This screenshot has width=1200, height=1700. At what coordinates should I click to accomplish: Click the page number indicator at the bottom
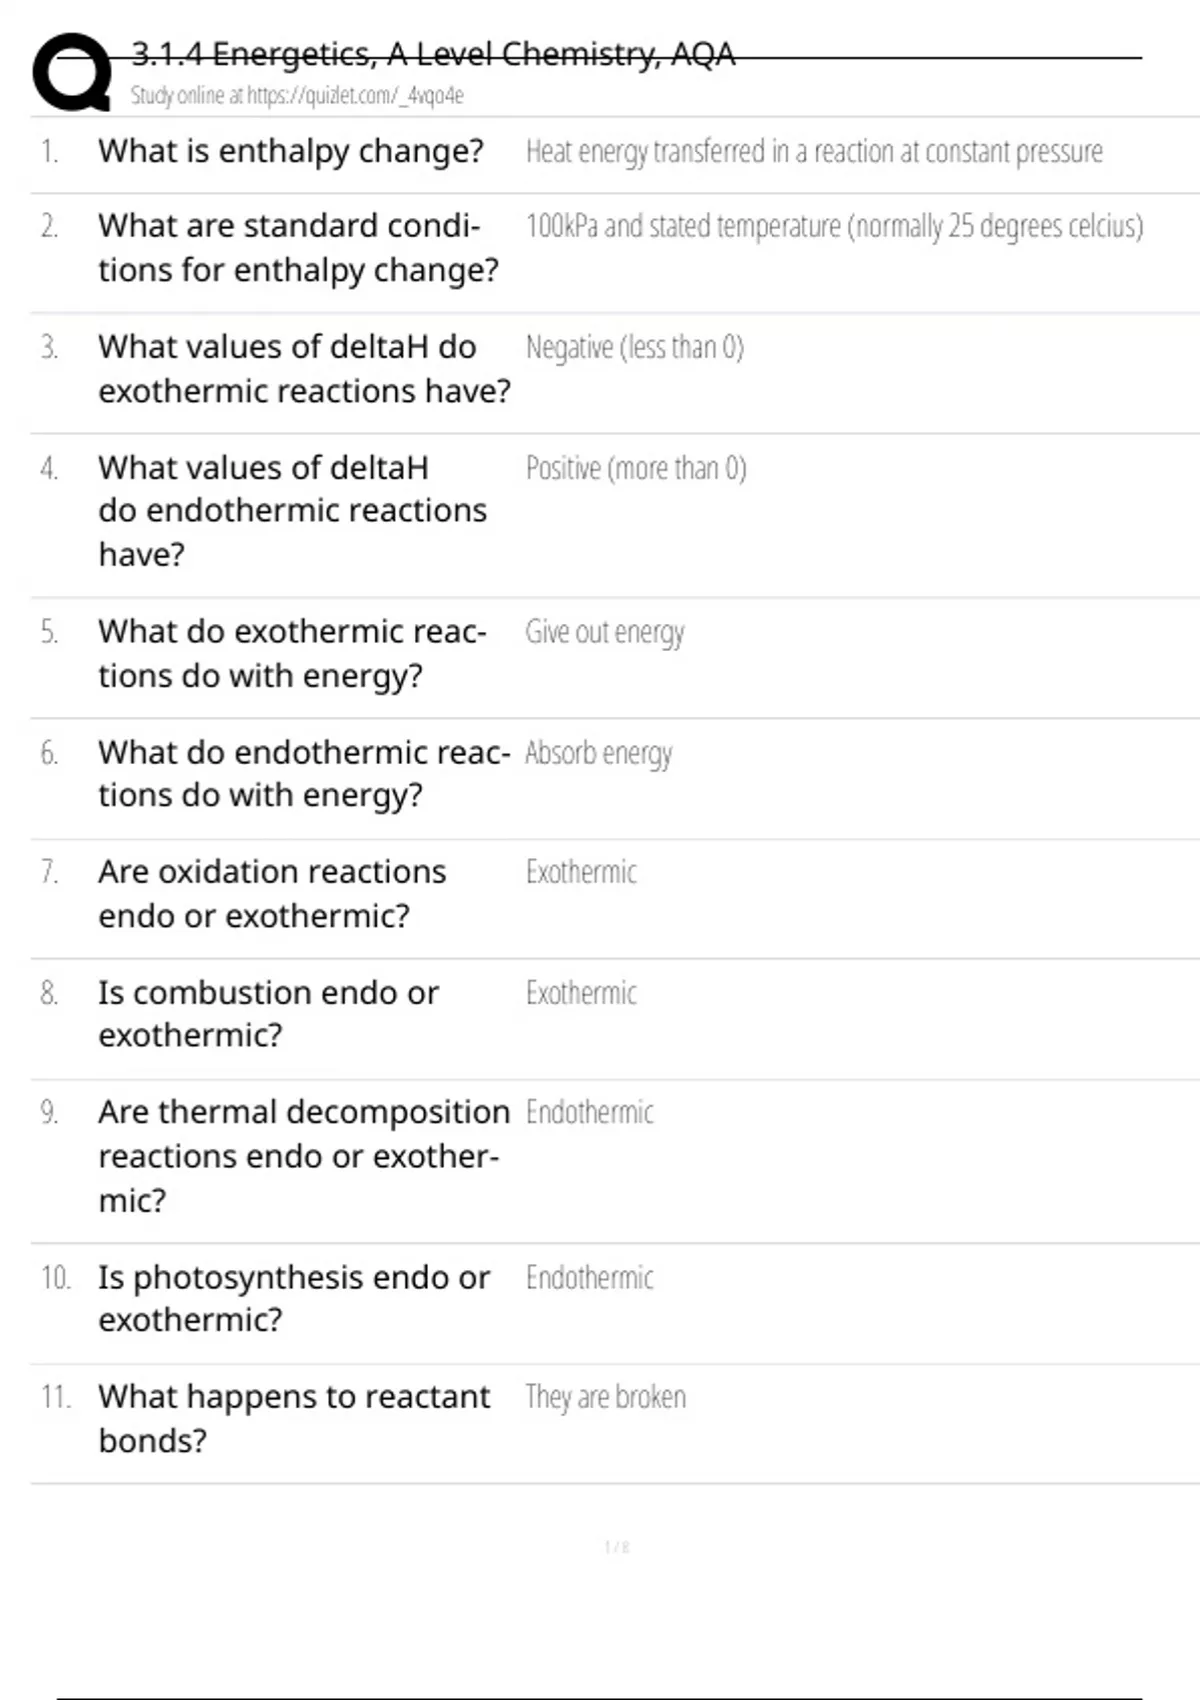tap(616, 1547)
